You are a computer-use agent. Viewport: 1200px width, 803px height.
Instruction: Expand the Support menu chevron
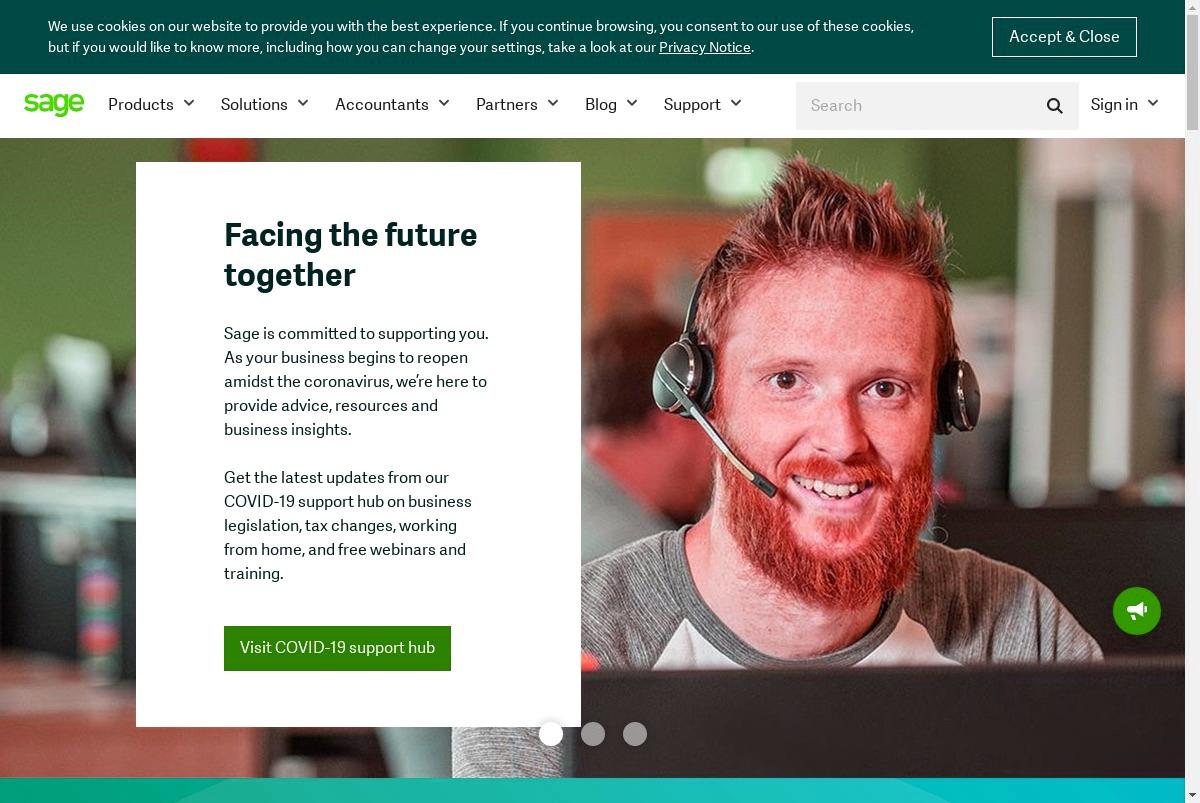pyautogui.click(x=736, y=103)
